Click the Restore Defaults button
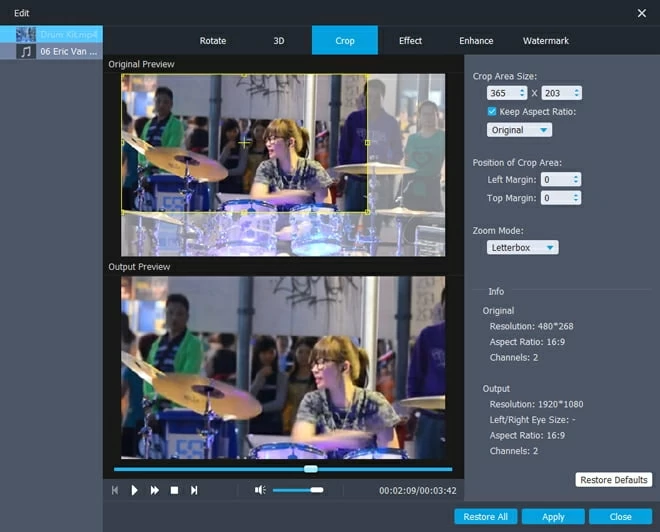660x532 pixels. [613, 480]
